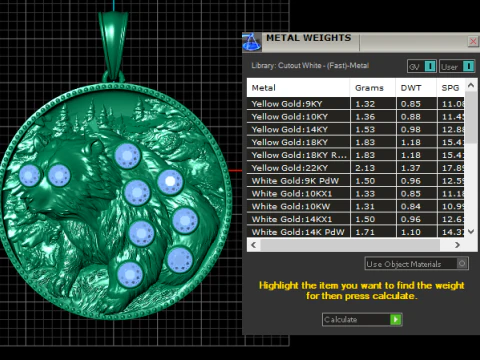Click the green play arrow on Calculate
Viewport: 480px width, 360px height.
395,319
